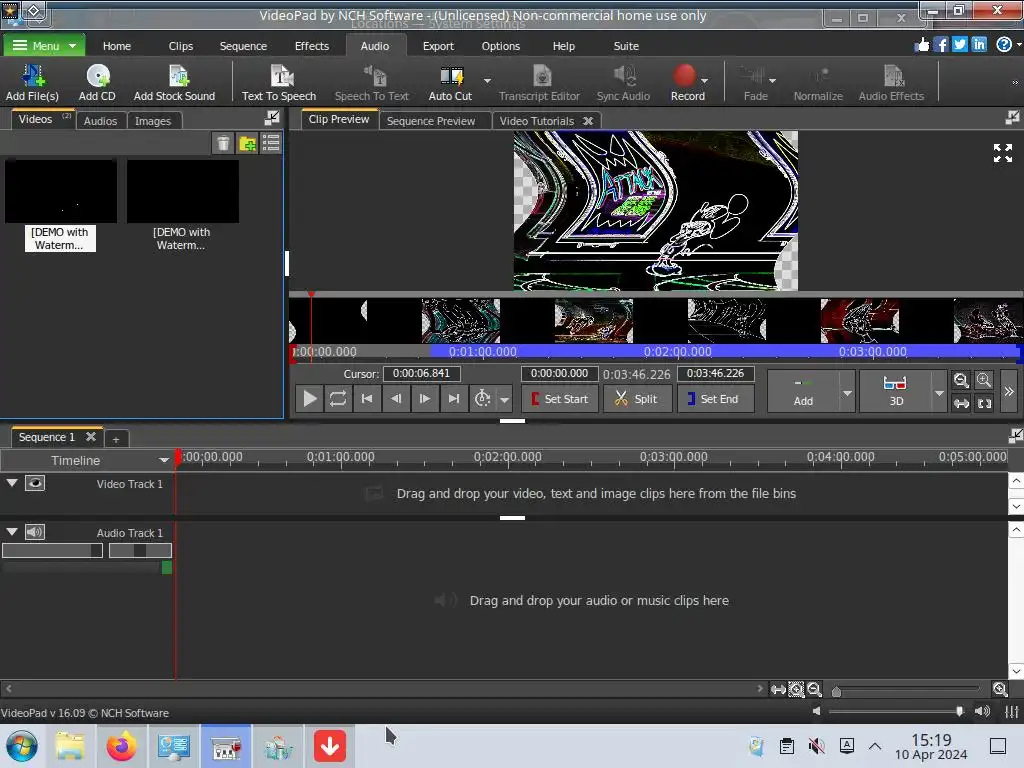This screenshot has height=768, width=1024.
Task: Share on Twitter
Action: (959, 44)
